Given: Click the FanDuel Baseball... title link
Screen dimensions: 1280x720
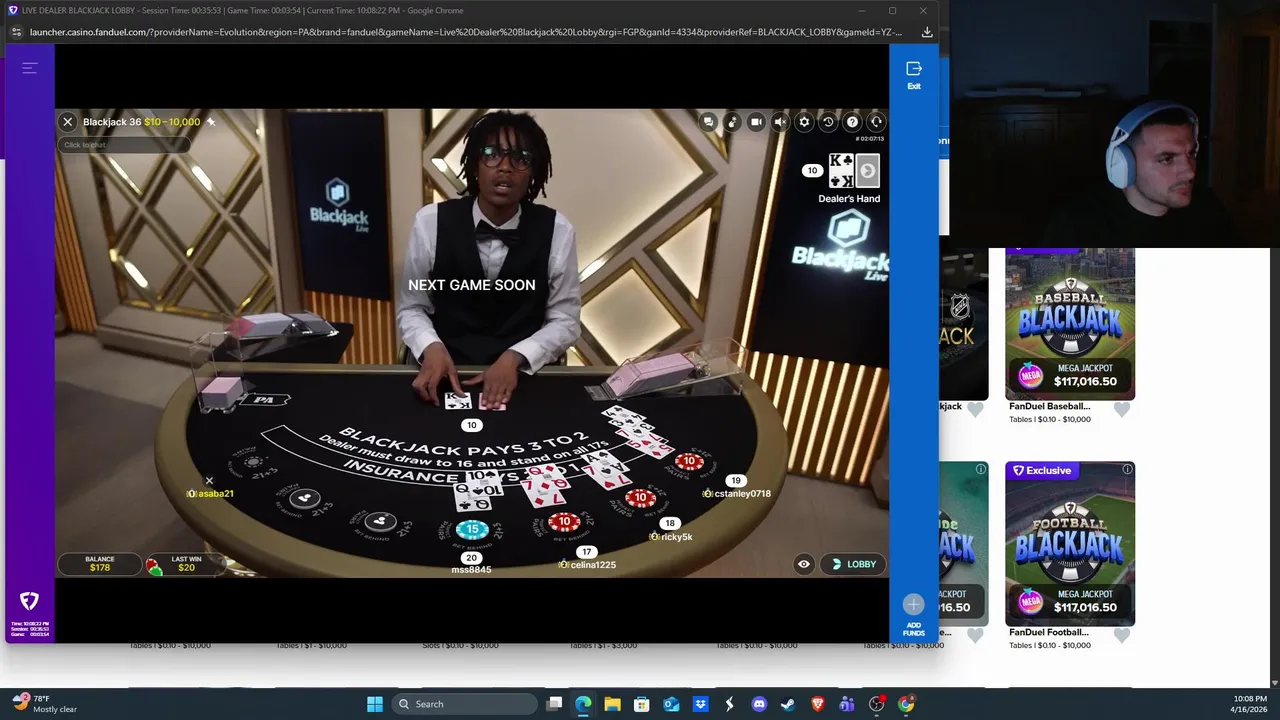Looking at the screenshot, I should (x=1050, y=406).
